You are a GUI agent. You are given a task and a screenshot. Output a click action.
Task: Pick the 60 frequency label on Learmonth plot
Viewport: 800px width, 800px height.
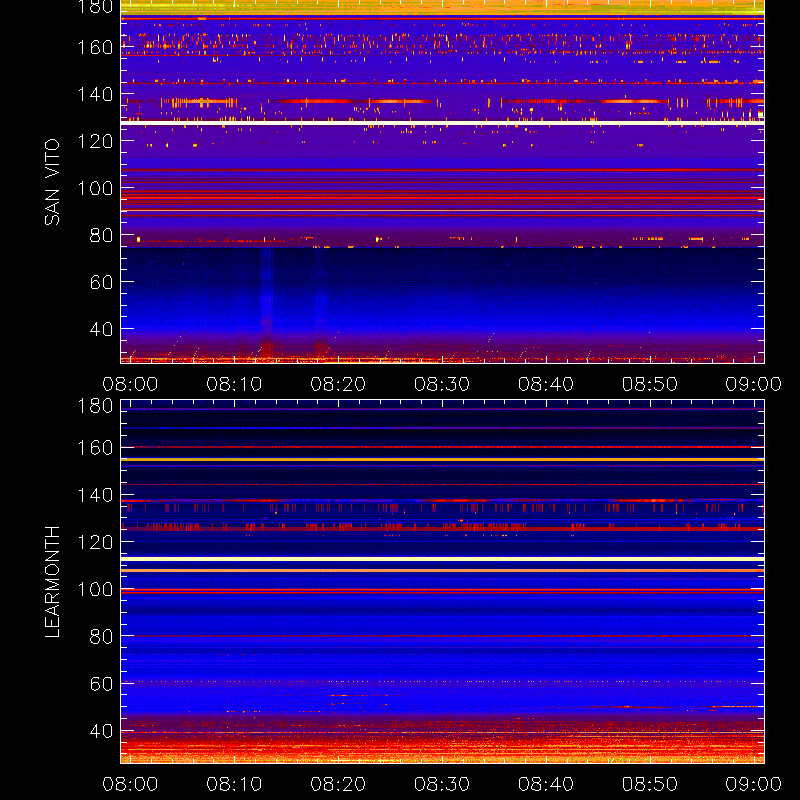(x=102, y=684)
